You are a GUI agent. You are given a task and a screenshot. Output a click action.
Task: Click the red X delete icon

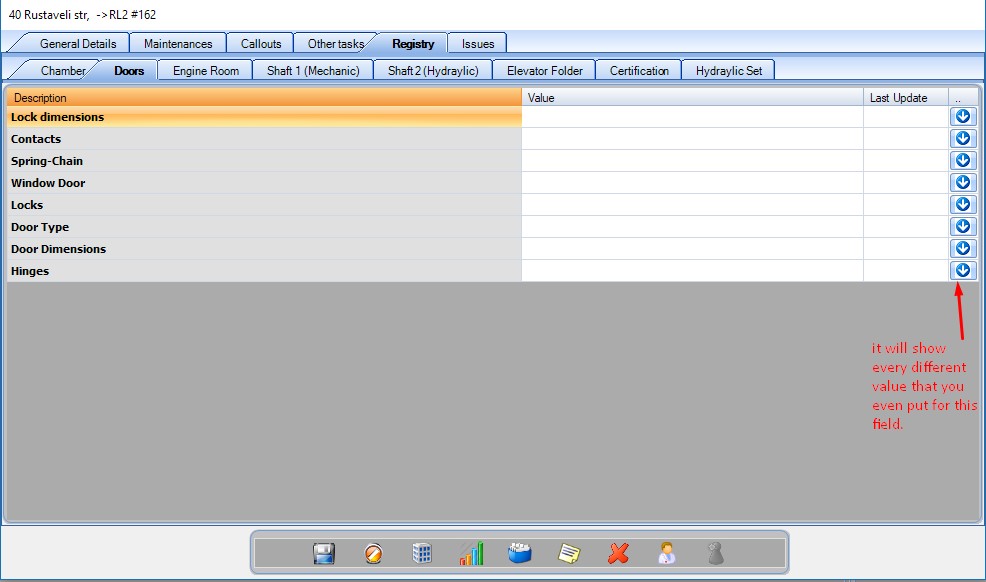pos(618,553)
